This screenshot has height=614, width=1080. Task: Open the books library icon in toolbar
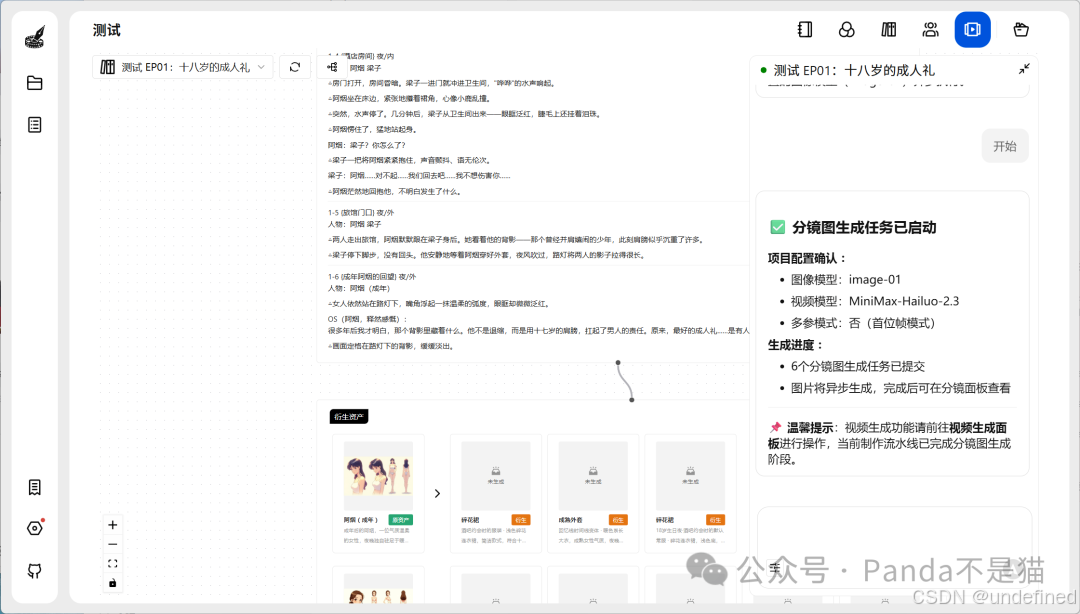(889, 30)
